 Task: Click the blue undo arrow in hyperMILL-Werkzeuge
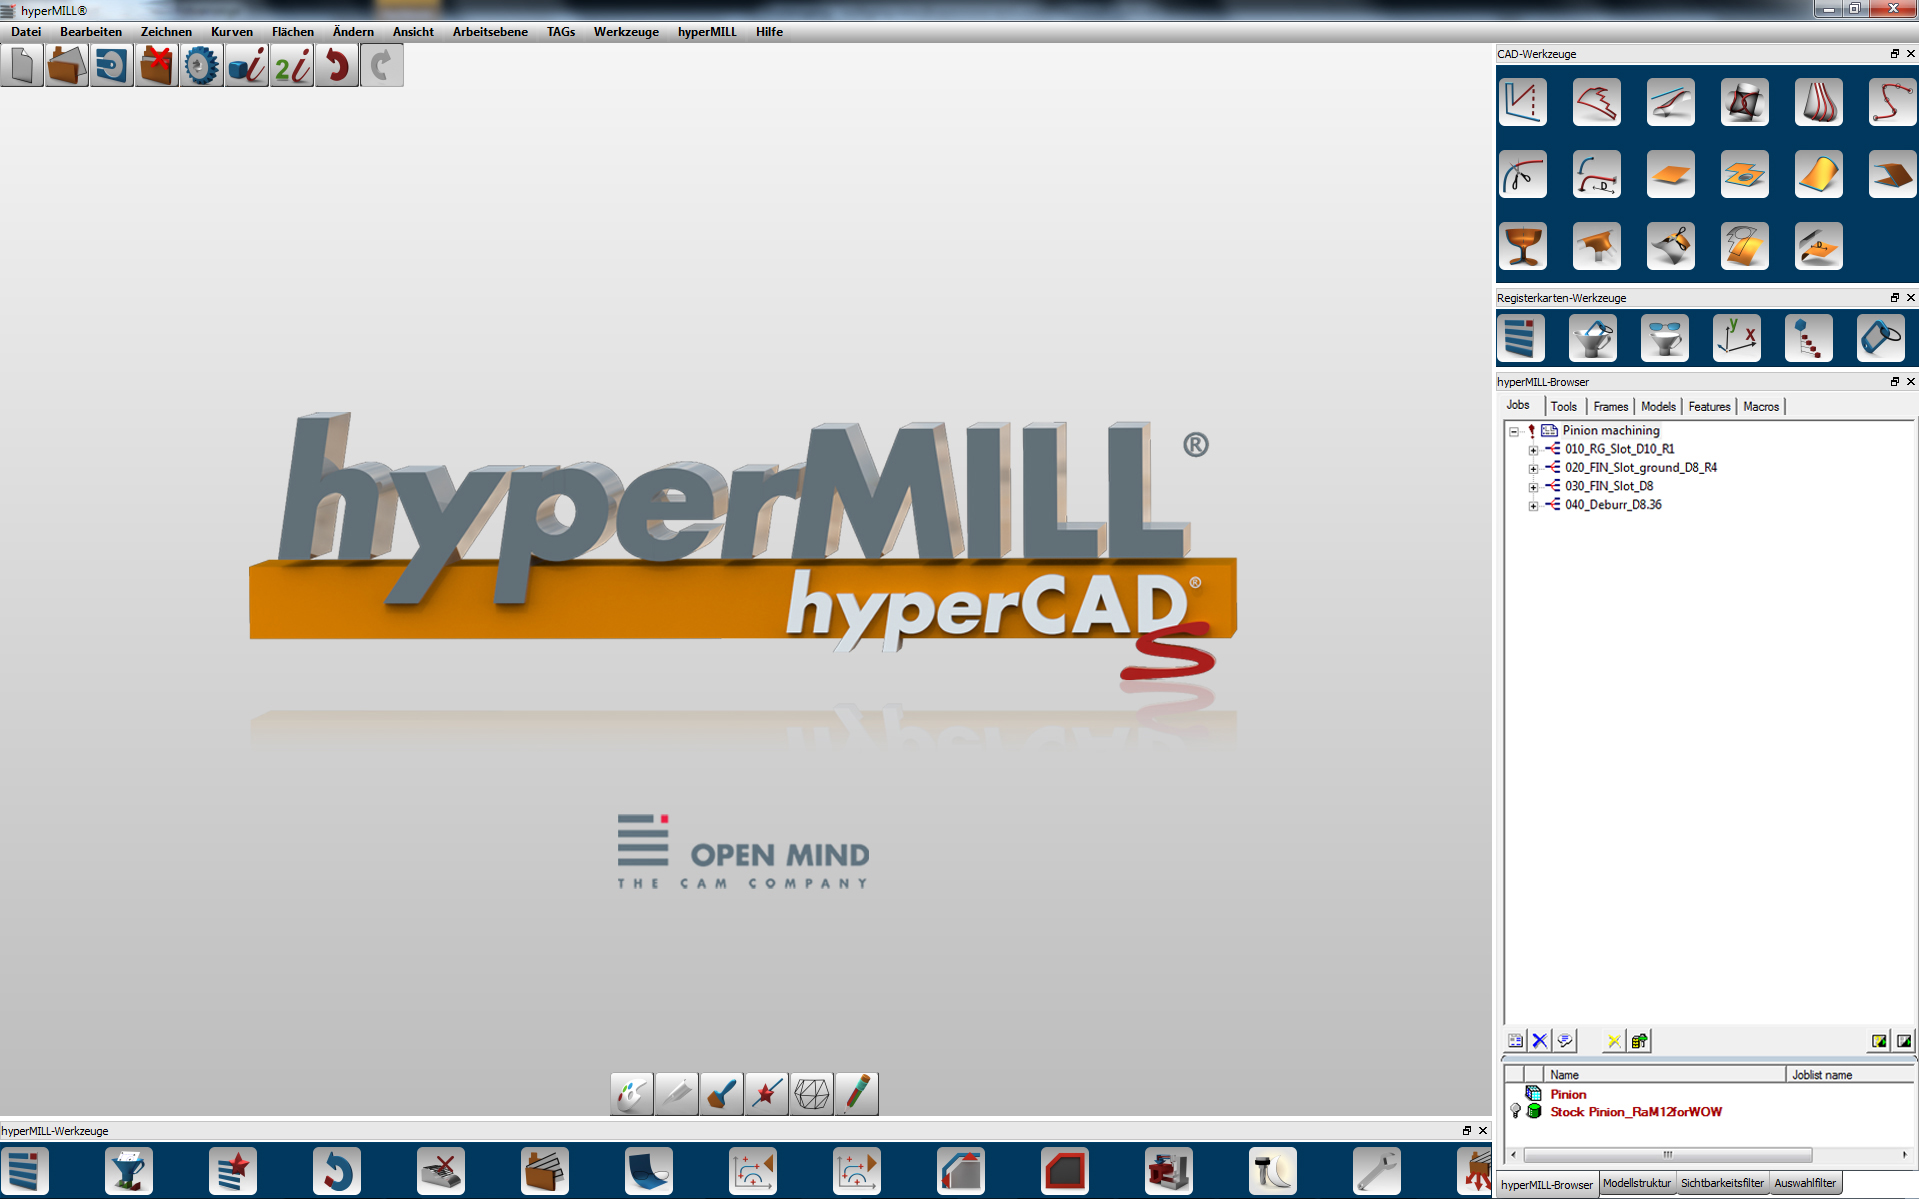point(337,1170)
